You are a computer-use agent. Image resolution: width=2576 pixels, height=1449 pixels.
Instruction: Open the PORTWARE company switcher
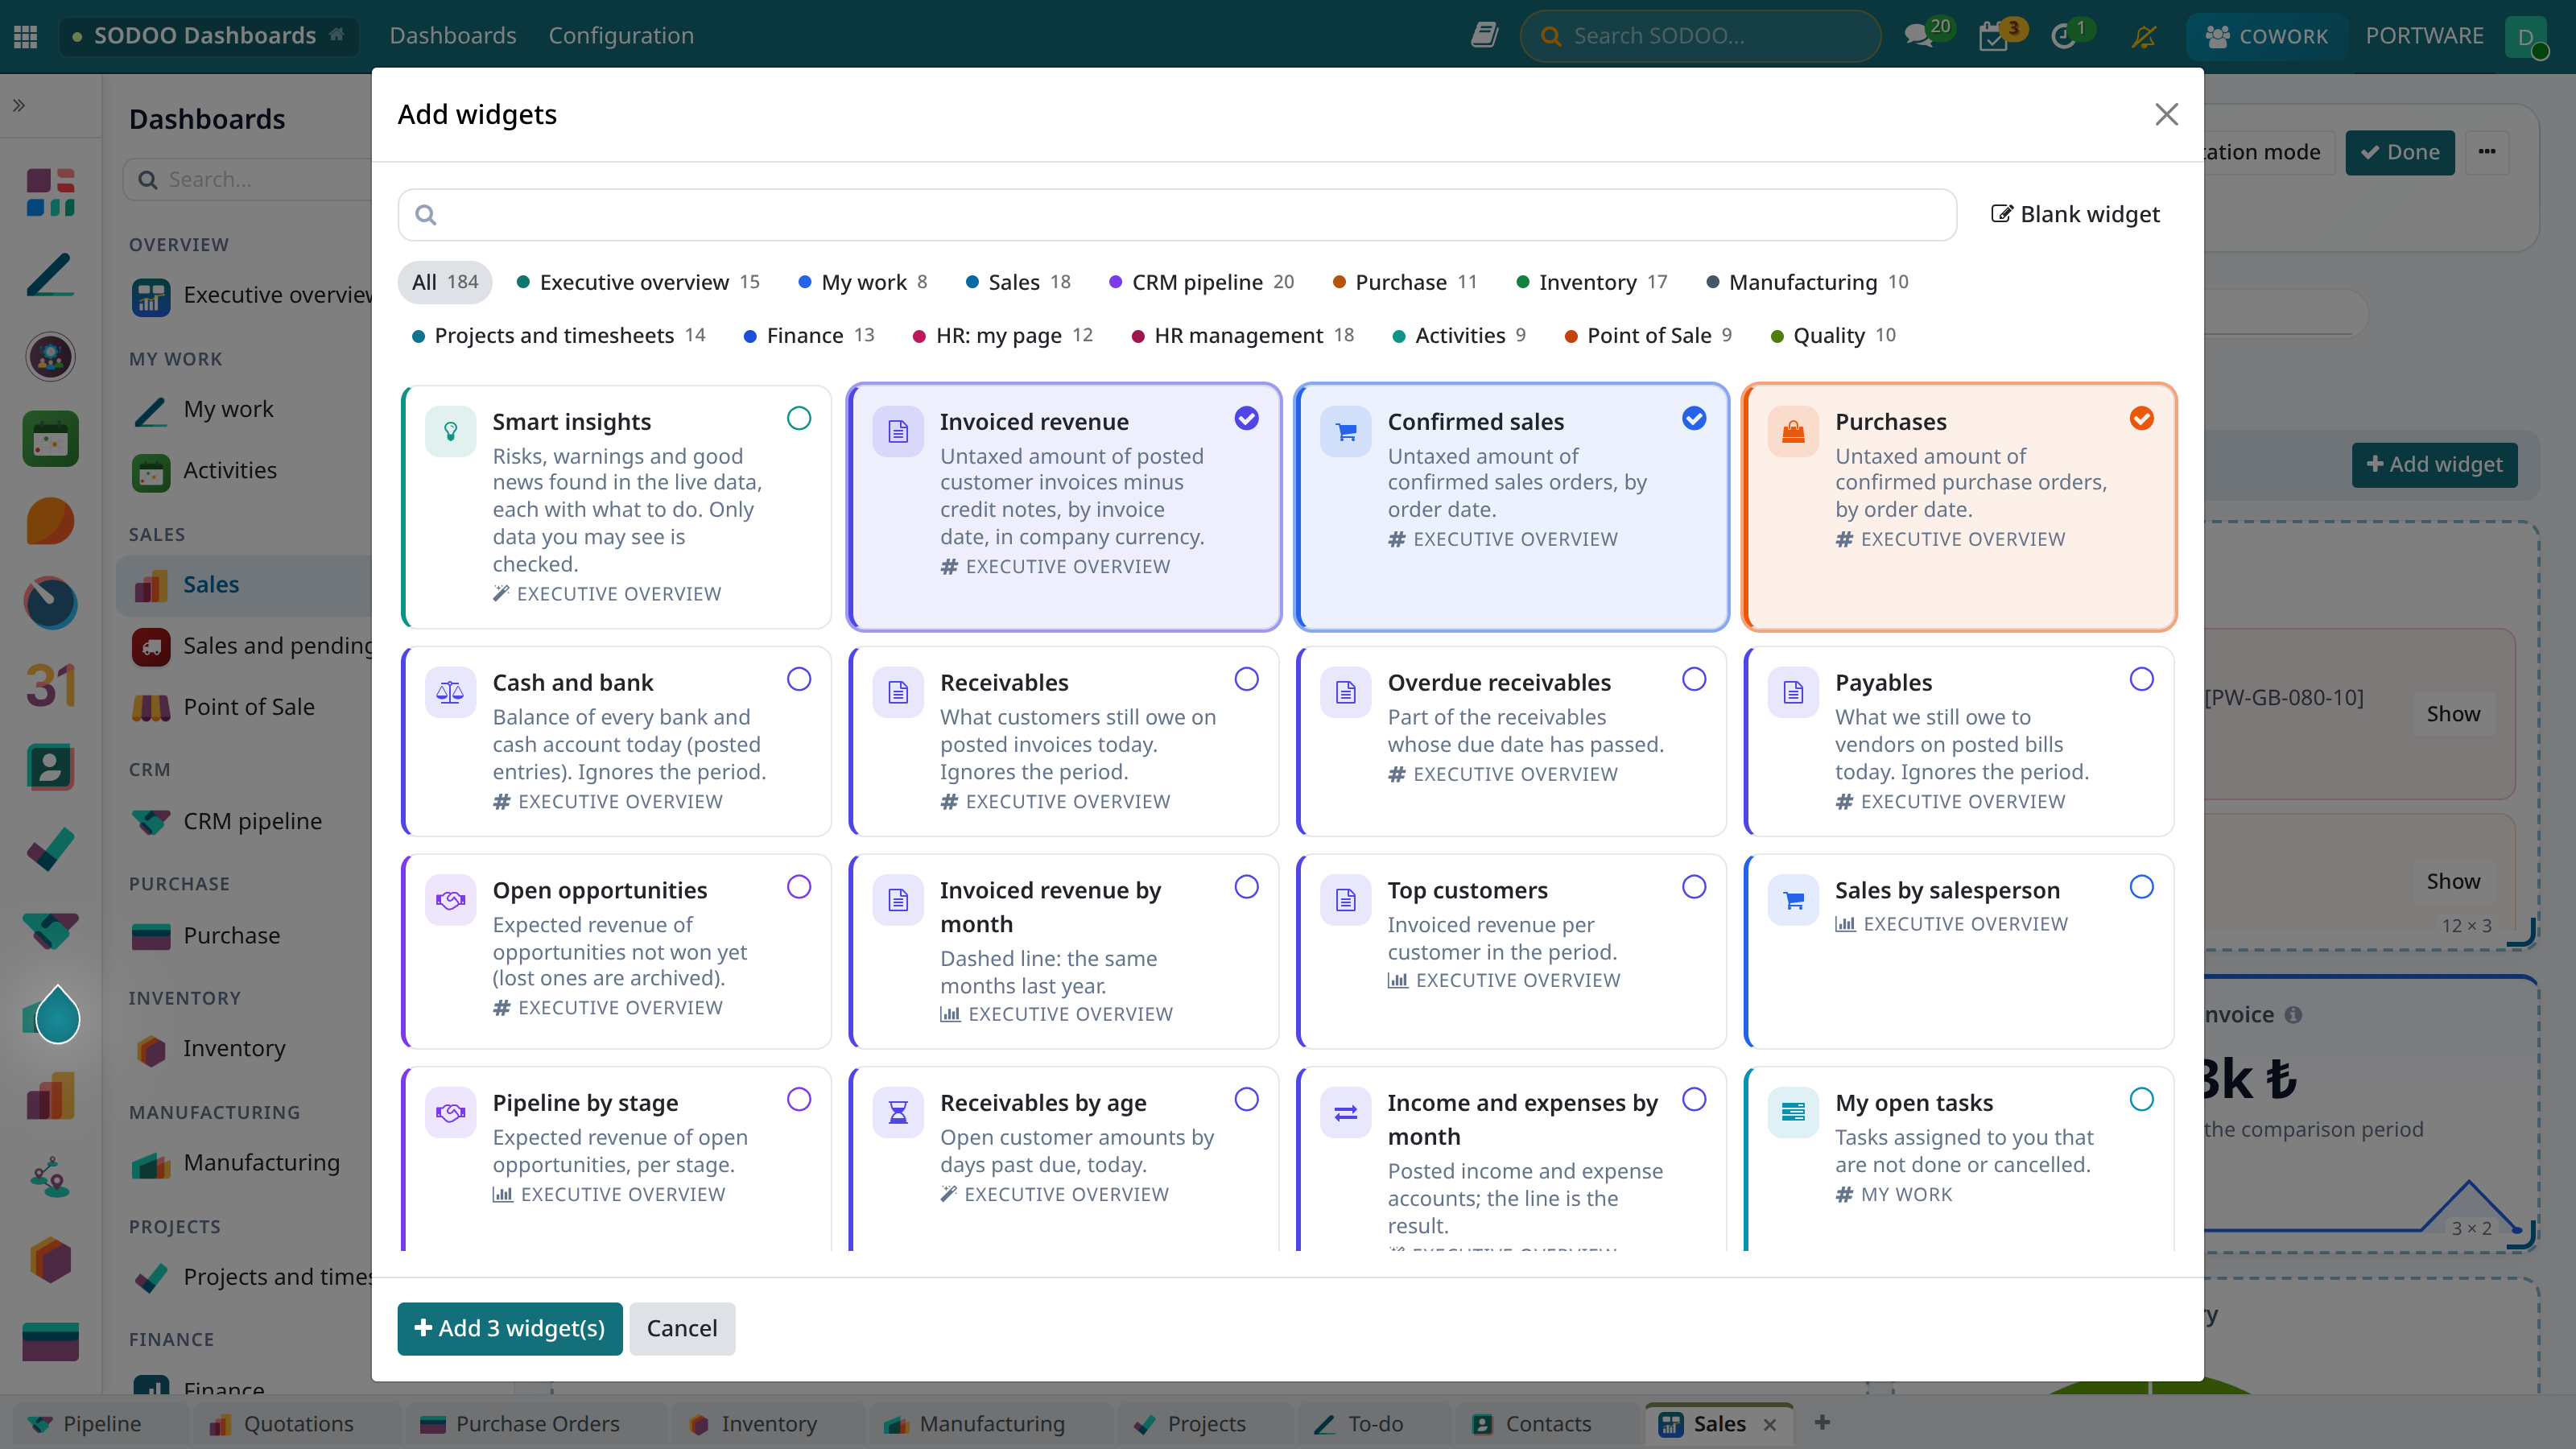2425,36
